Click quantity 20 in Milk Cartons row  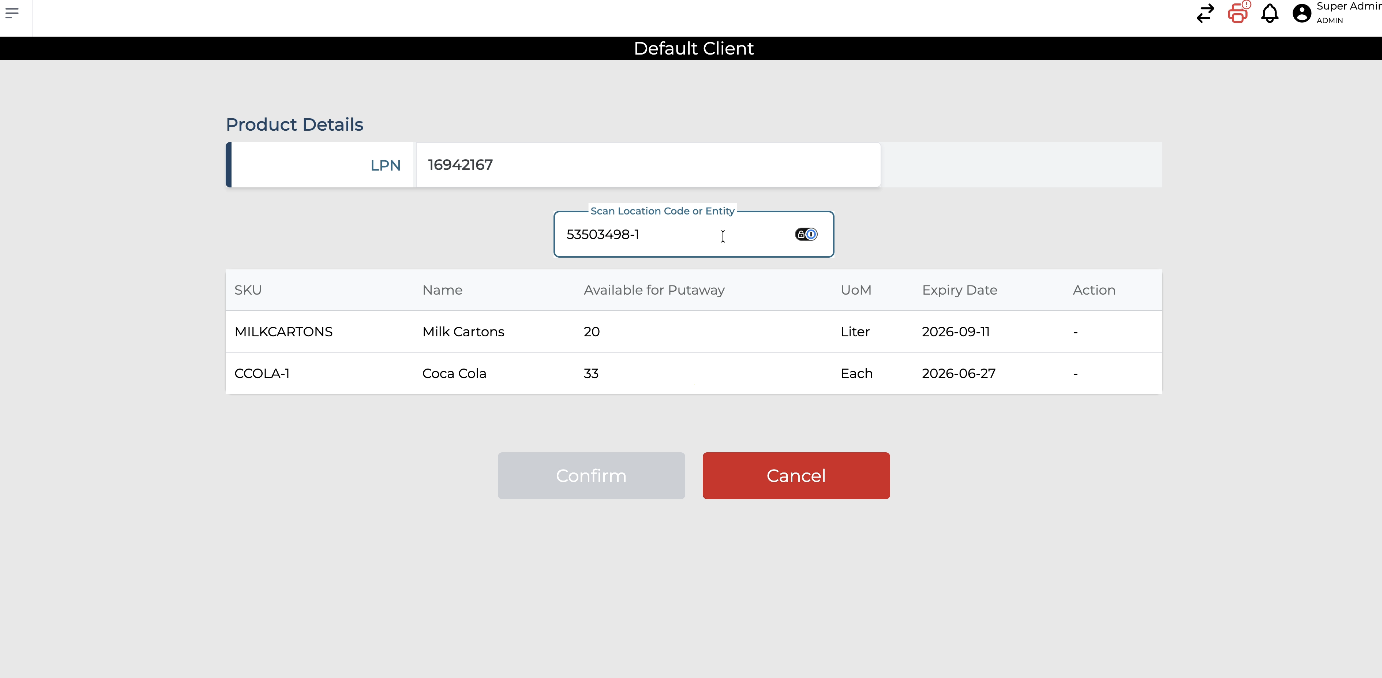pyautogui.click(x=592, y=332)
